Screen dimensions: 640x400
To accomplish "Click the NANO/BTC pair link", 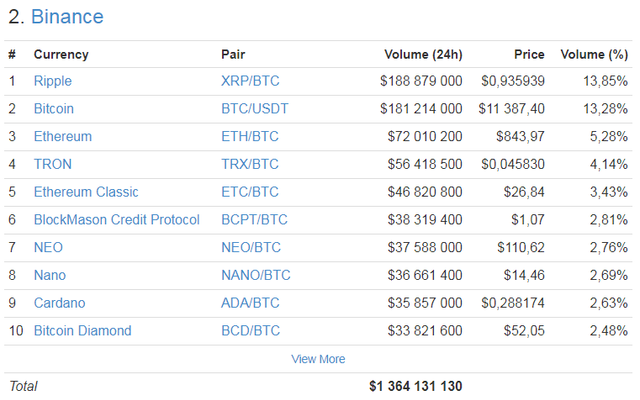I will [254, 275].
